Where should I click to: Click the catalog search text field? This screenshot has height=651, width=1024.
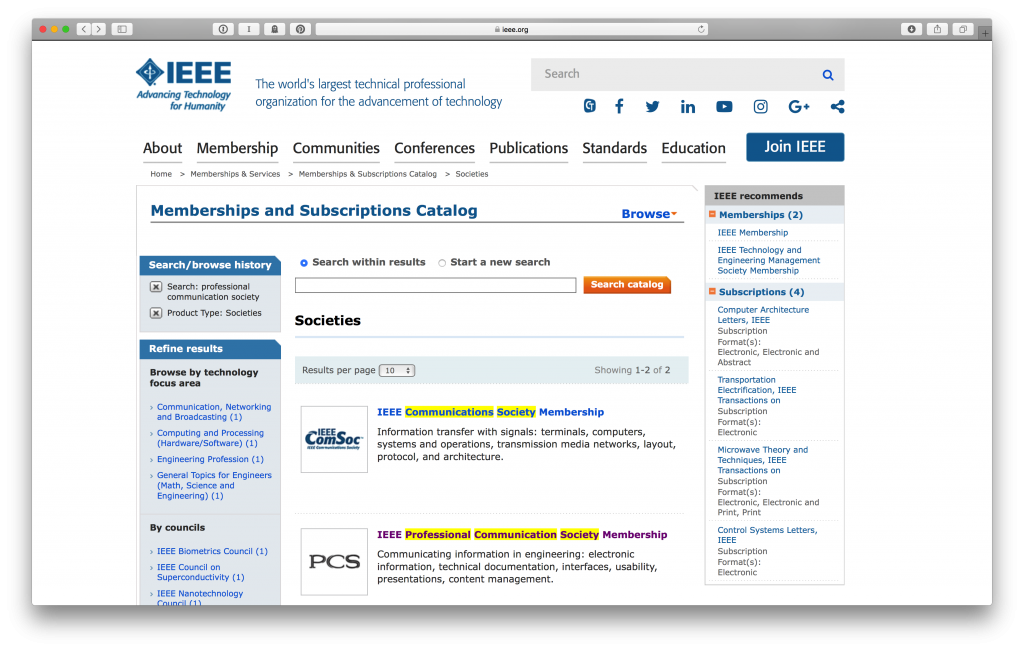coord(436,285)
